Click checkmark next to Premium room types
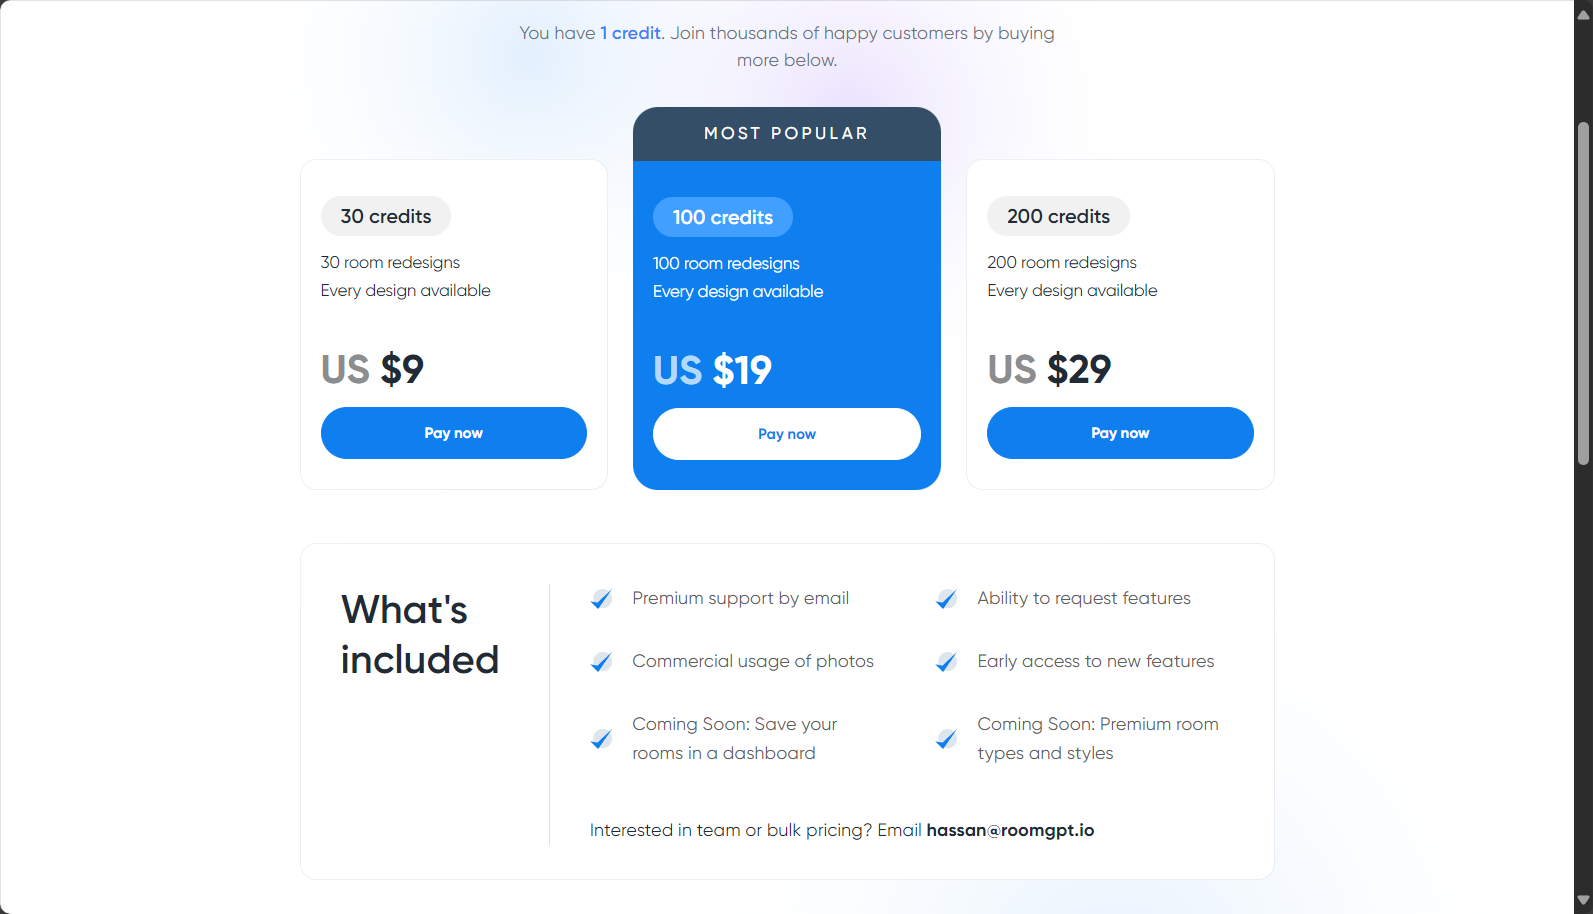Image resolution: width=1593 pixels, height=914 pixels. 946,739
